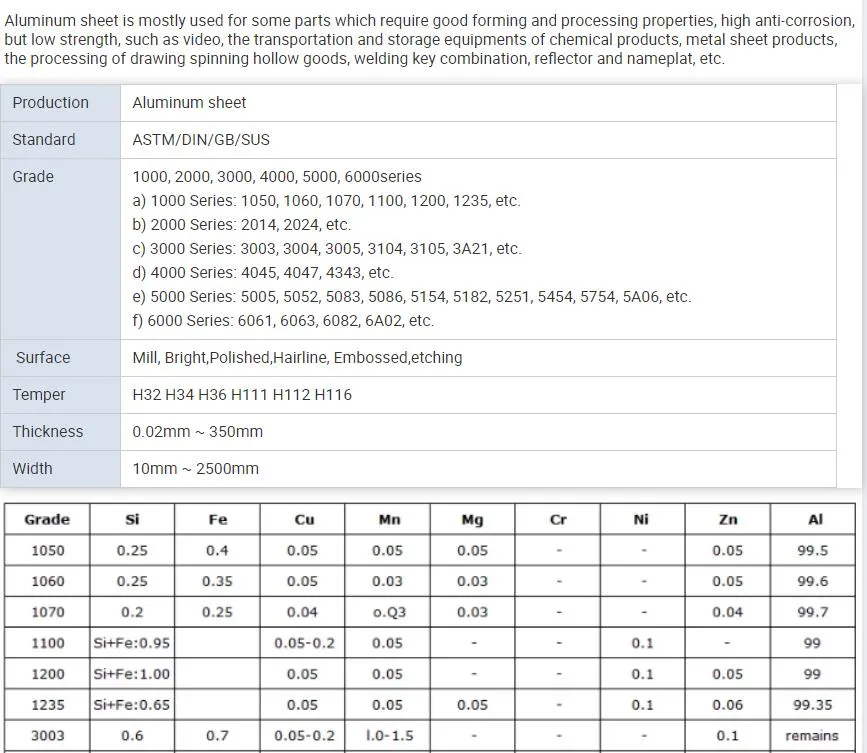Click the 1050 grade row cell
The height and width of the screenshot is (753, 867).
(46, 550)
